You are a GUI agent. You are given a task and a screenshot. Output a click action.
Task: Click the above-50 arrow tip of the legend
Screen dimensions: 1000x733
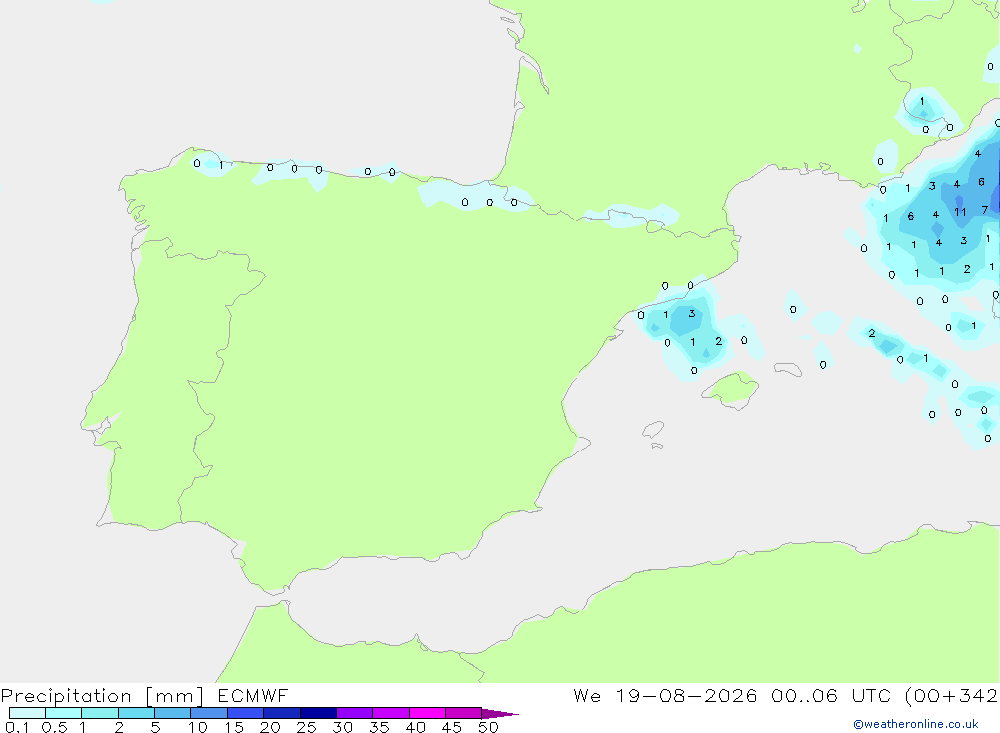click(500, 713)
